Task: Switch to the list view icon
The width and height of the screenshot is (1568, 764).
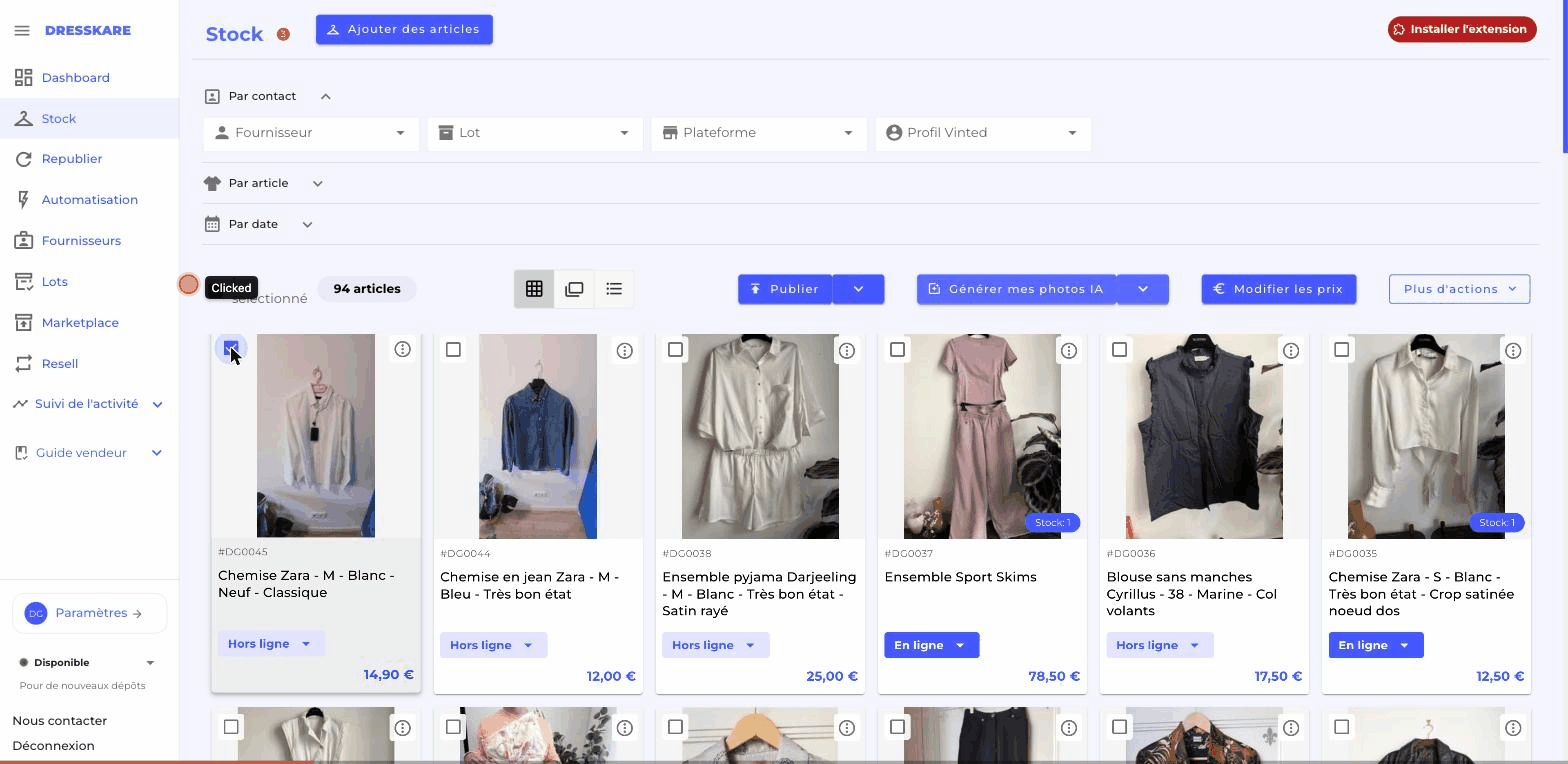Action: [x=614, y=289]
